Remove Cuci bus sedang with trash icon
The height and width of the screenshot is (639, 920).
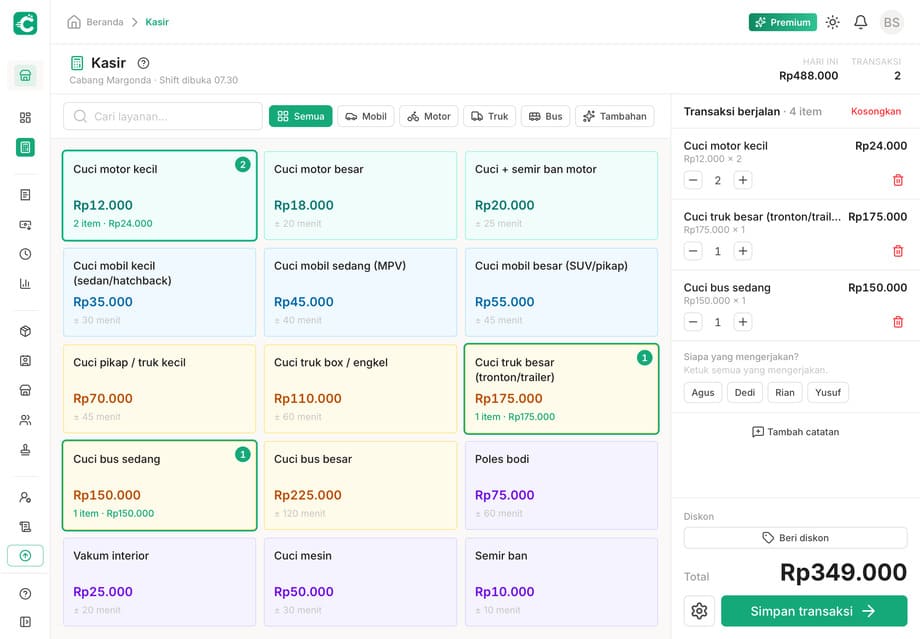898,322
